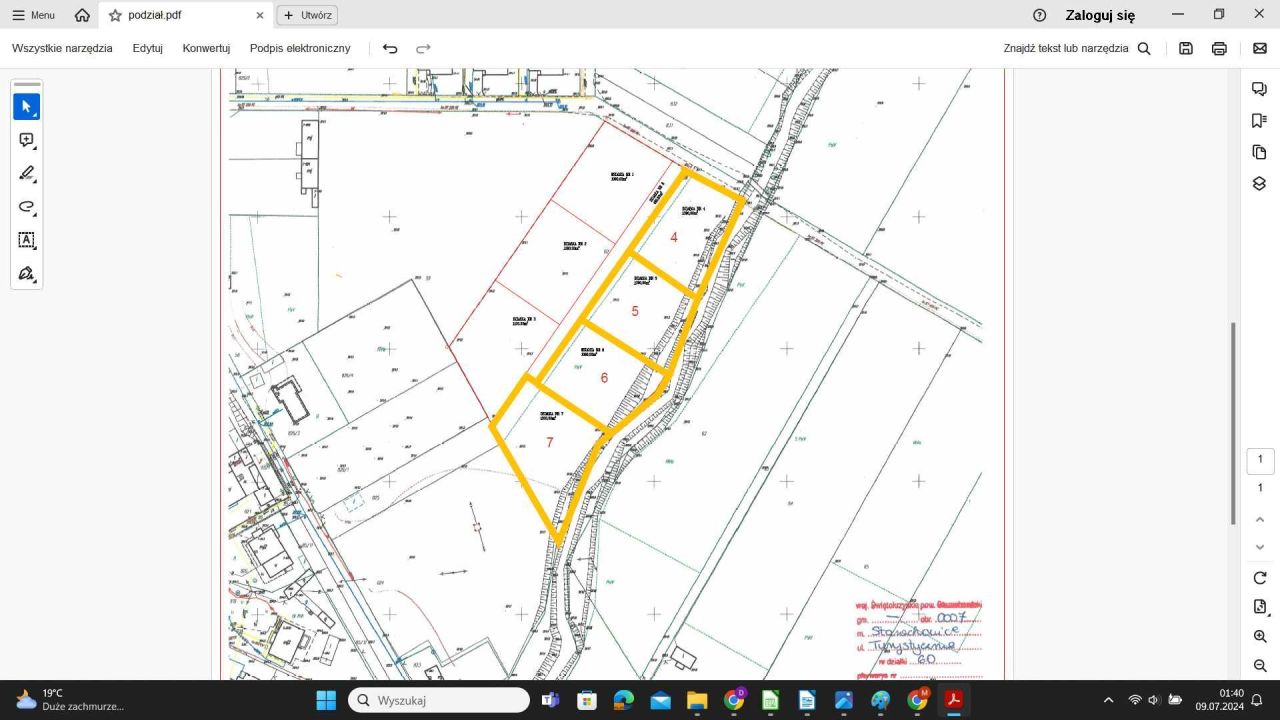Select the arrow selection tool
The height and width of the screenshot is (720, 1280).
(26, 106)
